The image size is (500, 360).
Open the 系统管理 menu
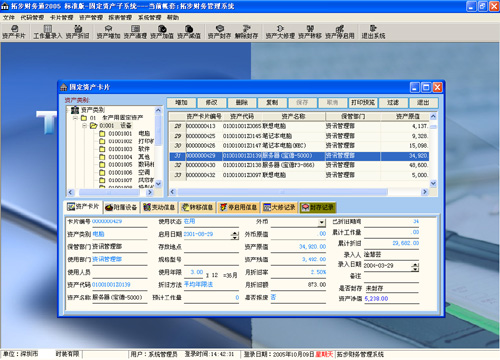(149, 17)
